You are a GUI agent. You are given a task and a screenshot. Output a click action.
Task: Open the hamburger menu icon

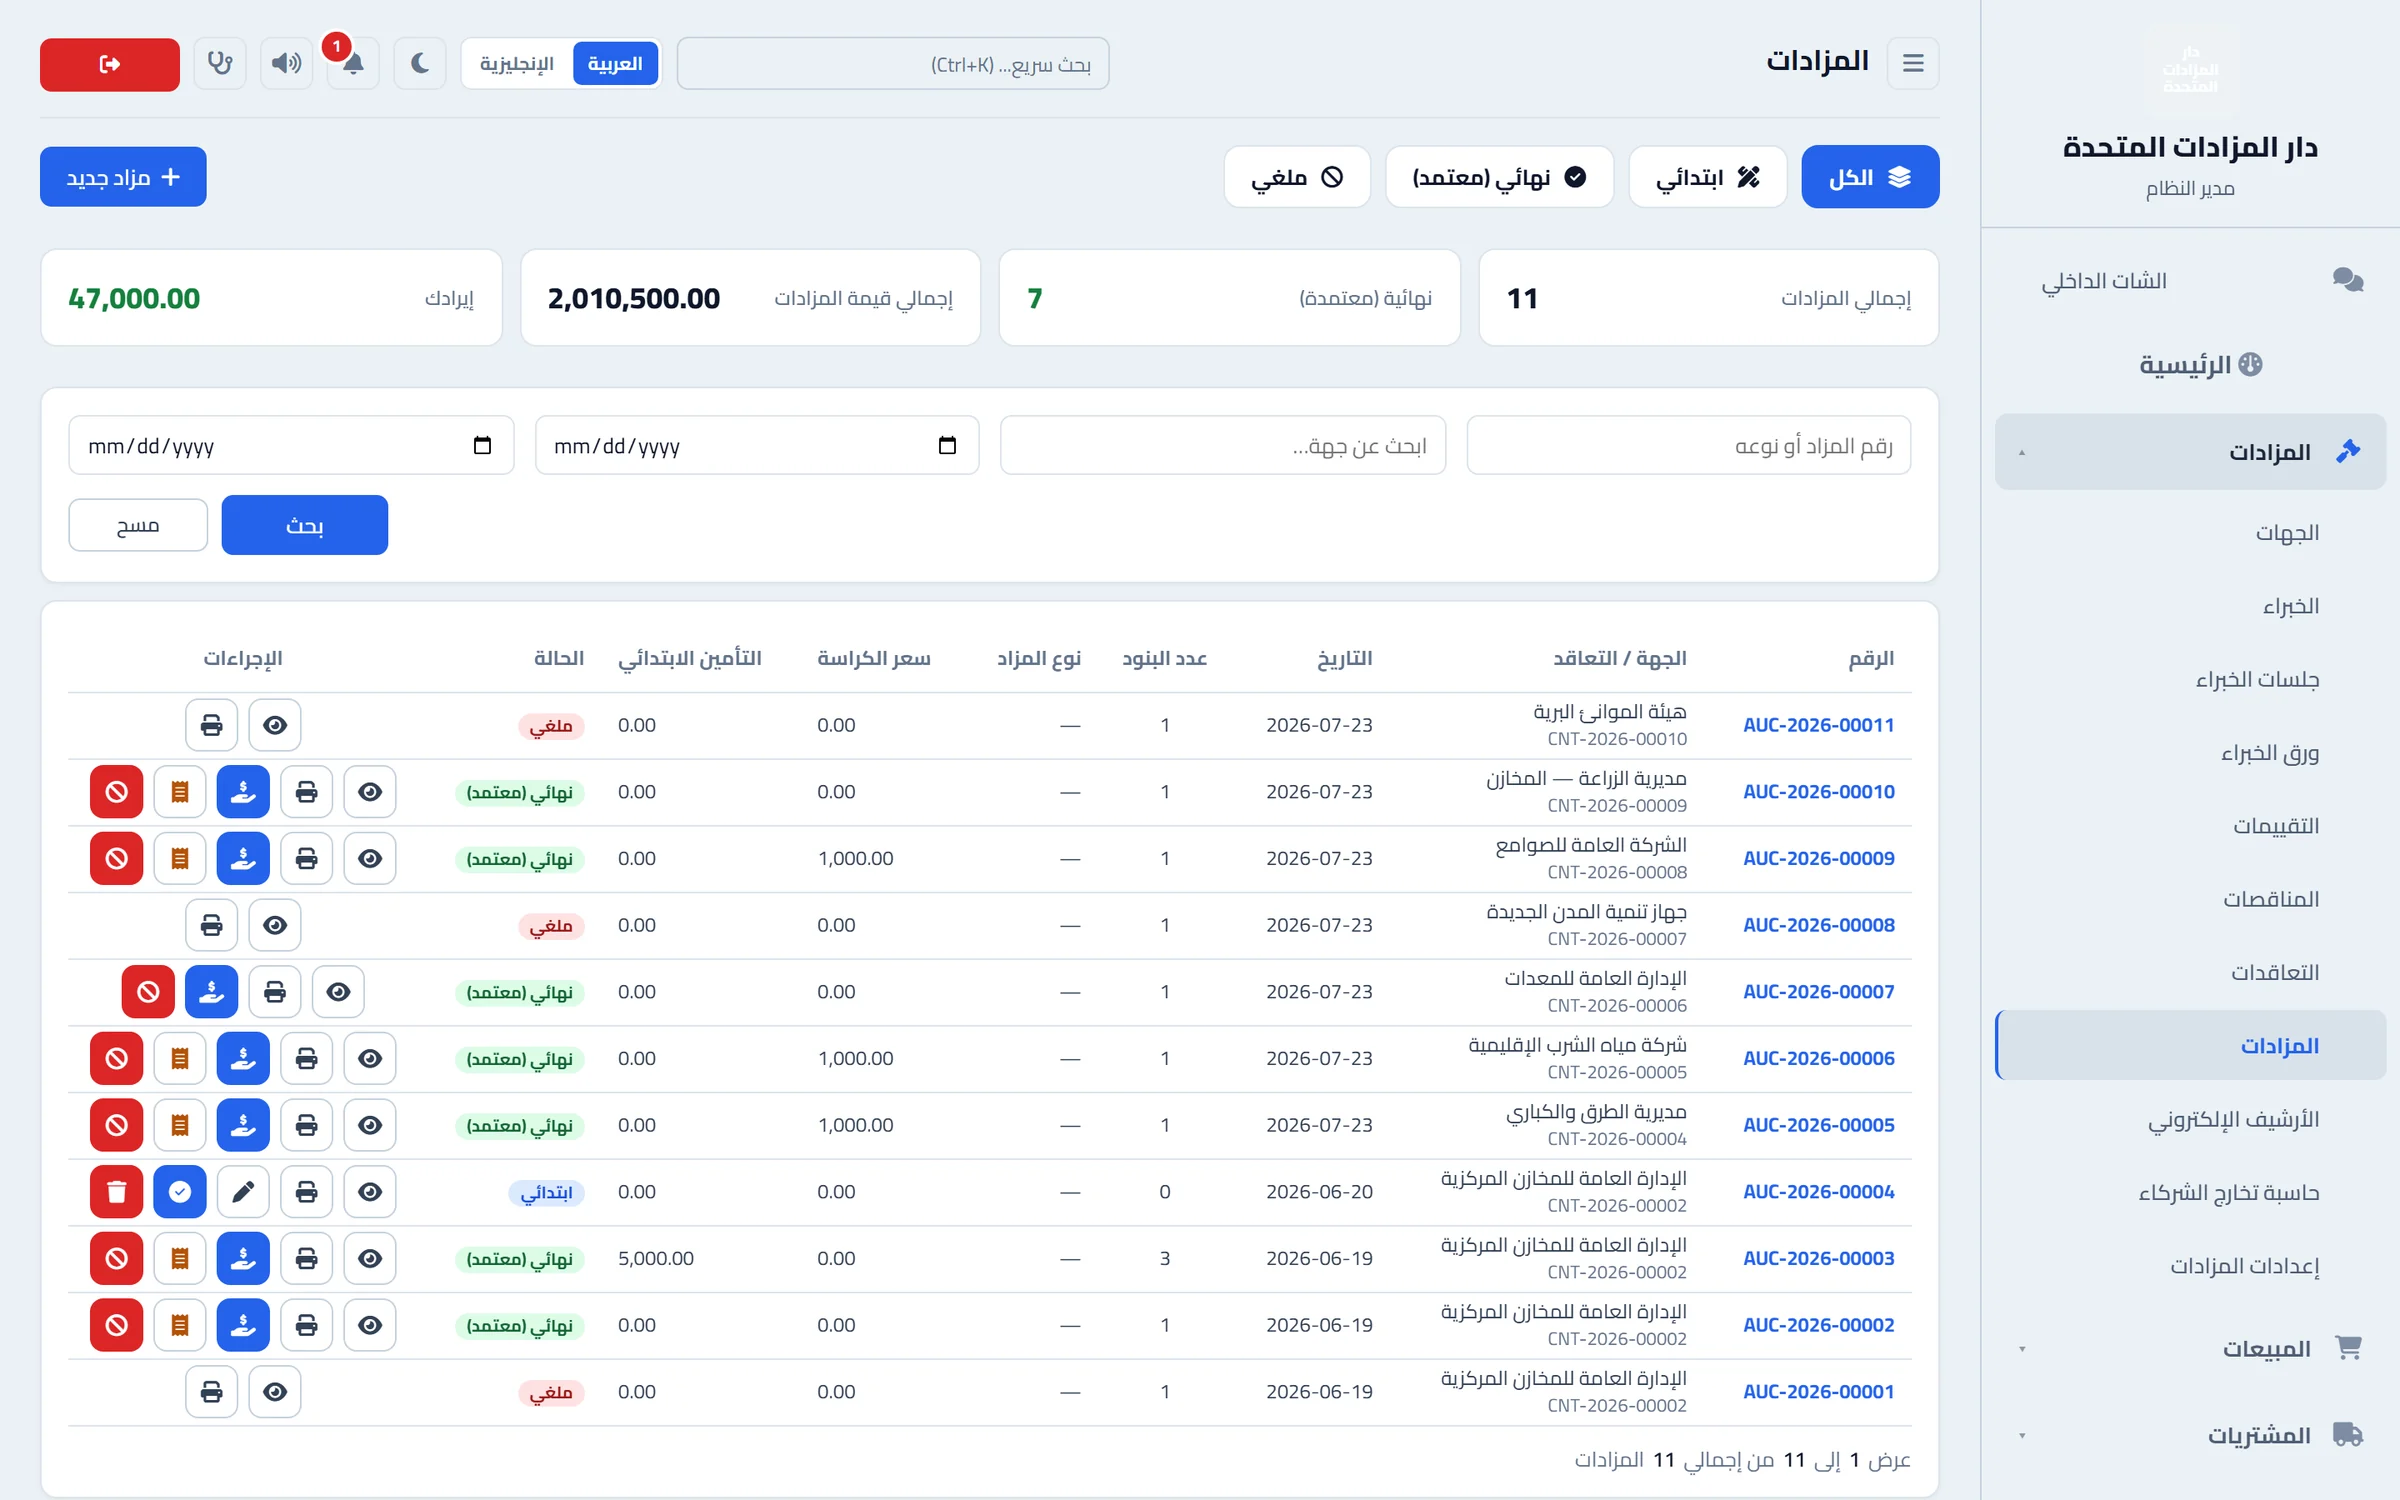pyautogui.click(x=1913, y=63)
